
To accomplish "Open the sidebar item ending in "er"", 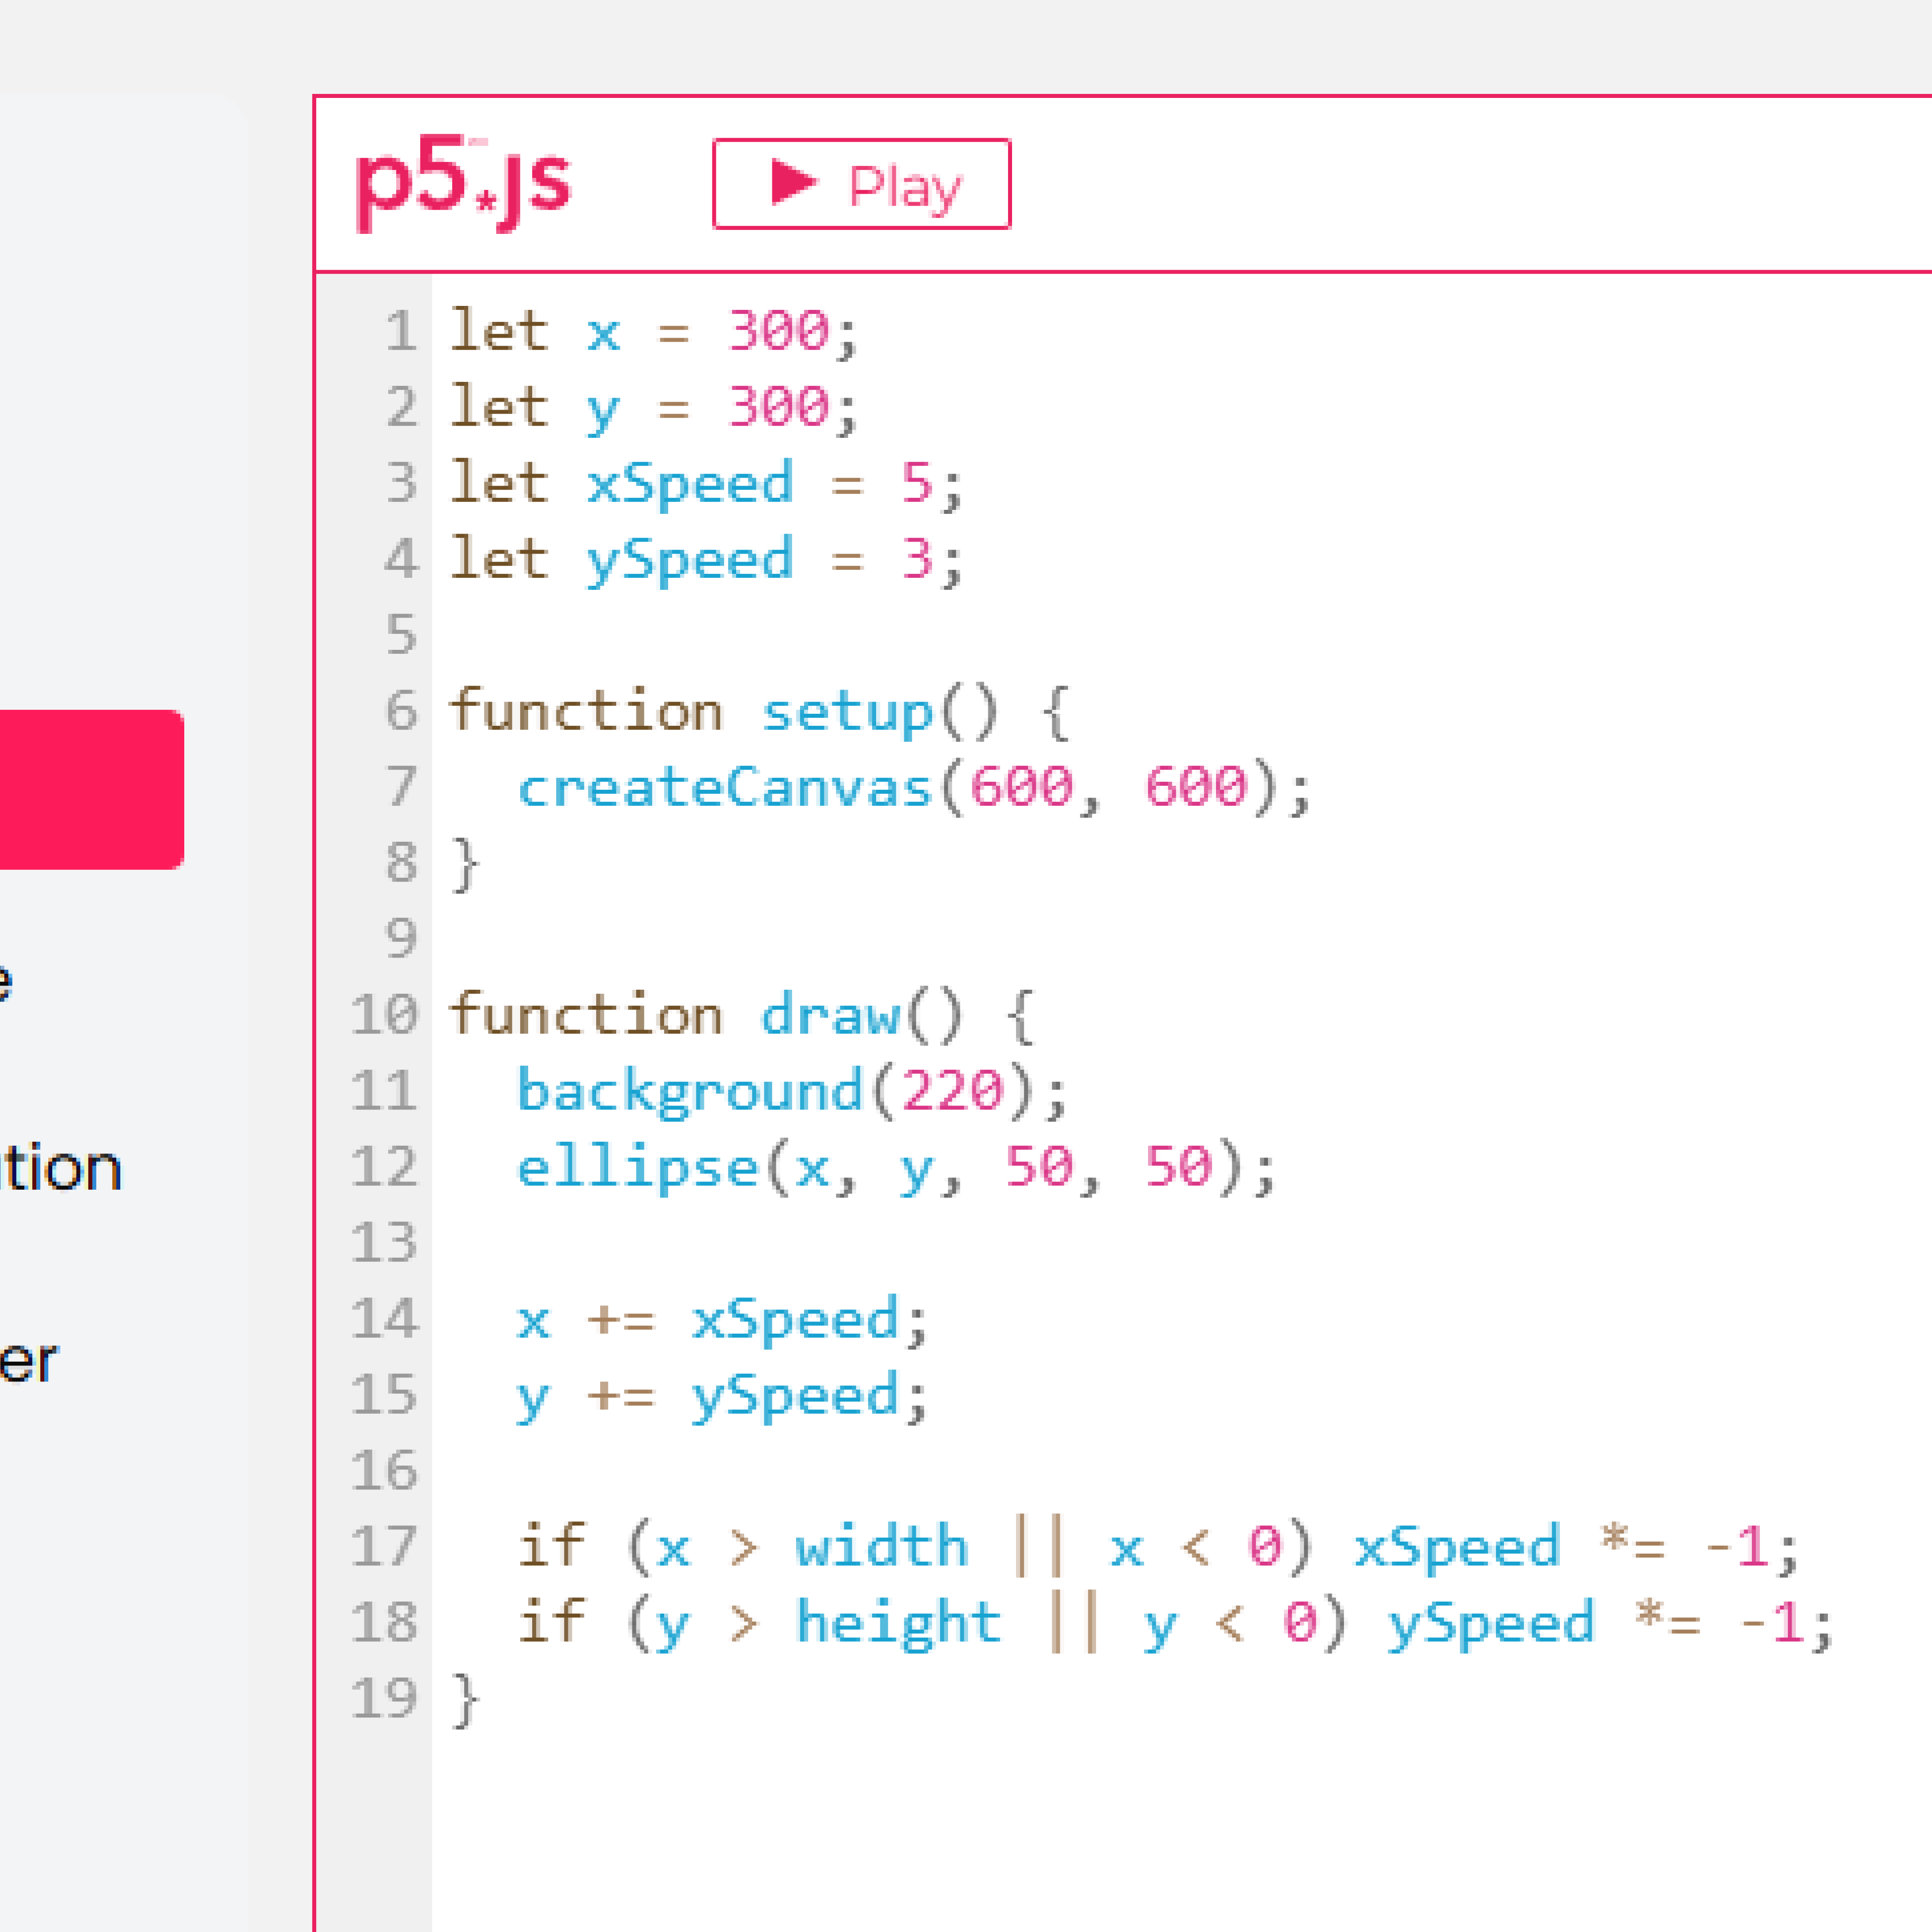I will tap(28, 1360).
